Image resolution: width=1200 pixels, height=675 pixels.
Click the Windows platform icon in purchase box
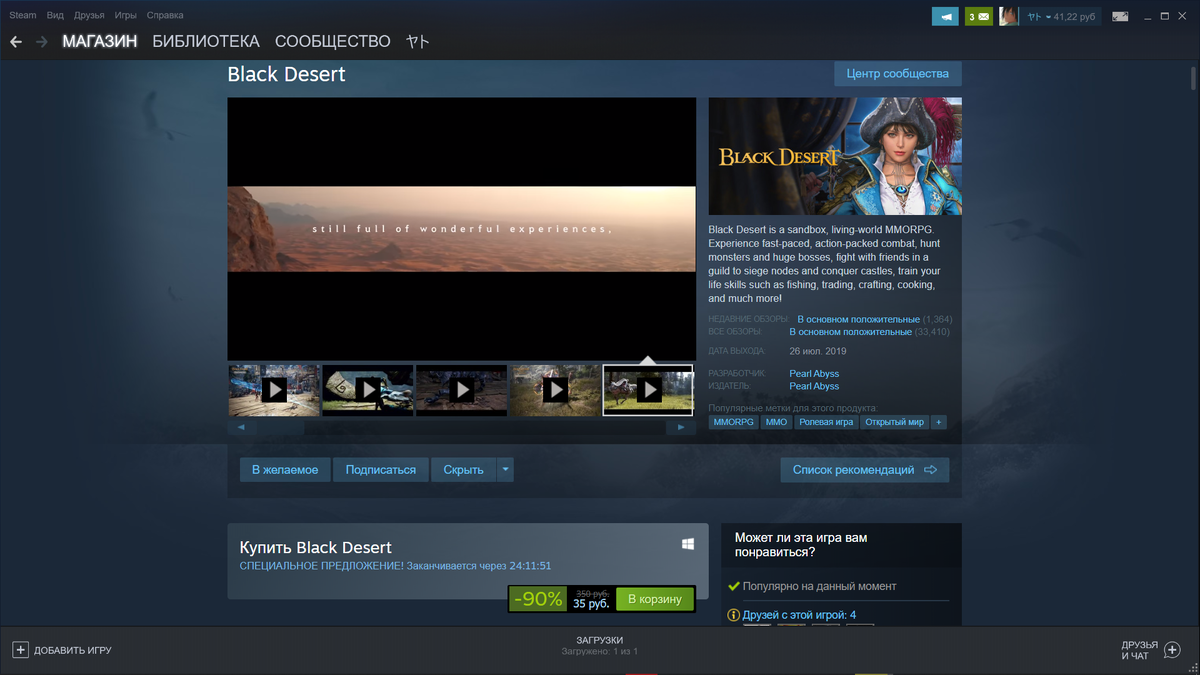pos(688,543)
